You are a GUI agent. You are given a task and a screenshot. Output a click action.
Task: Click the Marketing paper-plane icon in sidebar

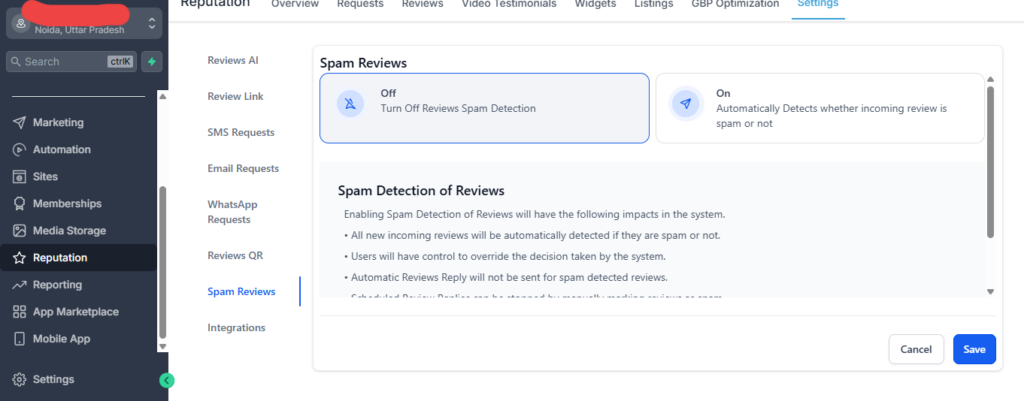pos(20,123)
